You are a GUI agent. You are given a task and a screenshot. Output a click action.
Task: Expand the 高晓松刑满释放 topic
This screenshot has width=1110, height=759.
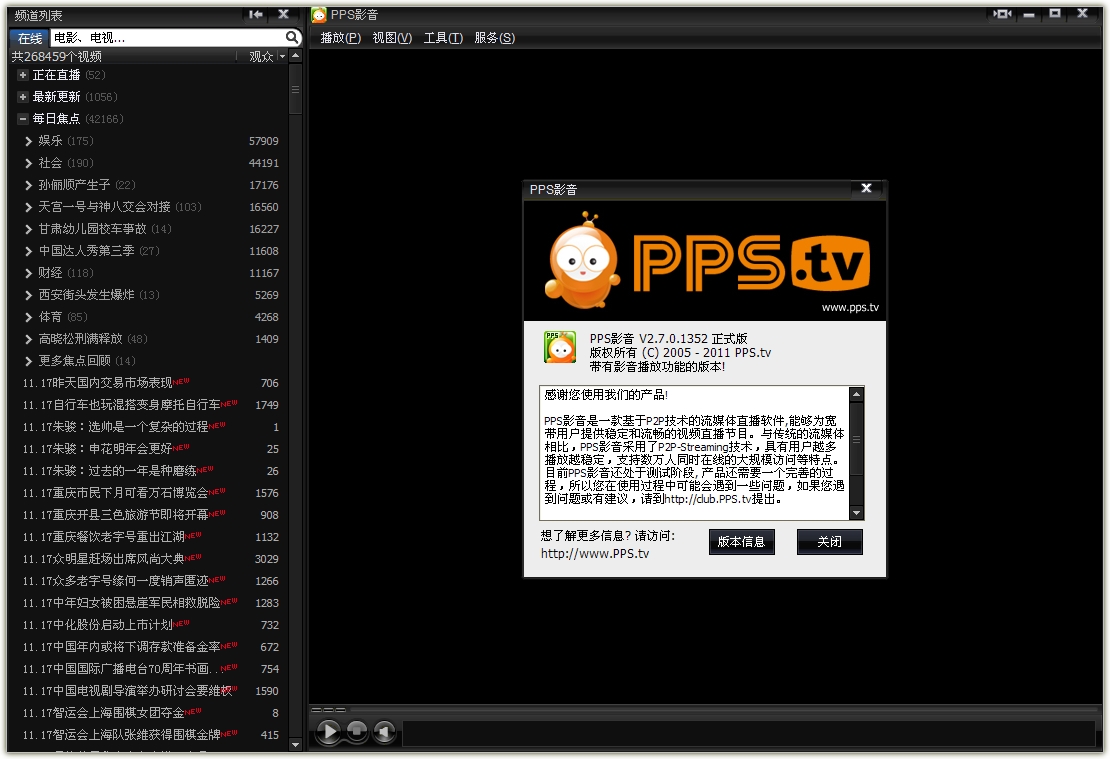(x=28, y=338)
